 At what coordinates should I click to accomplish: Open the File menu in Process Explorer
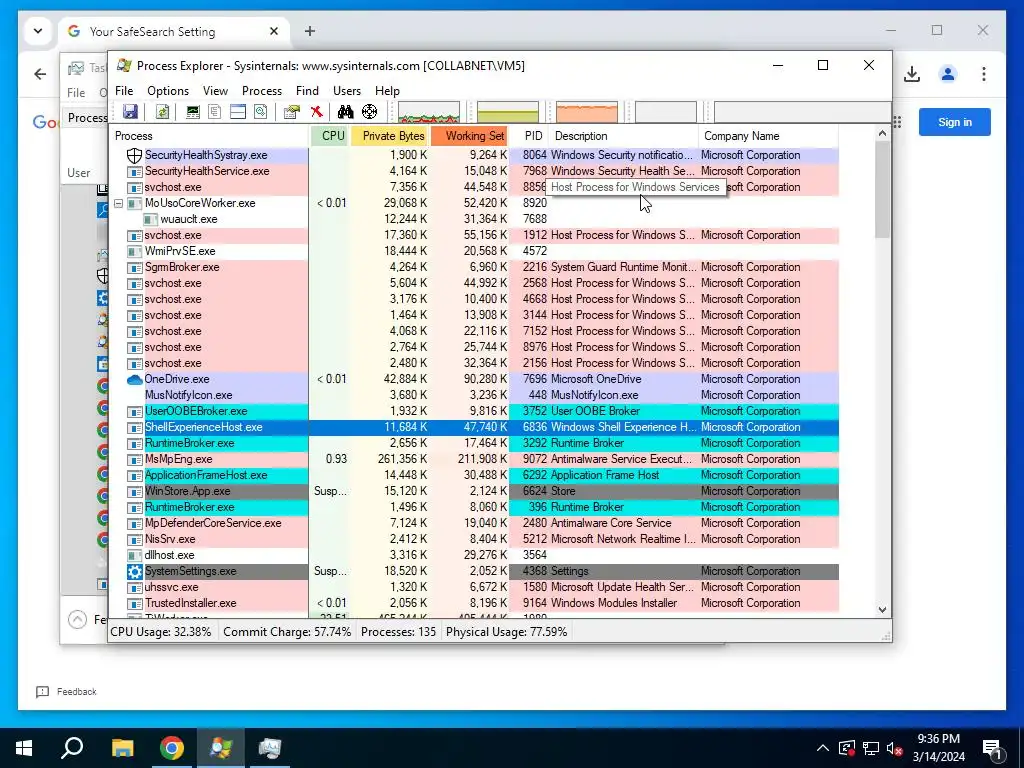click(x=124, y=91)
